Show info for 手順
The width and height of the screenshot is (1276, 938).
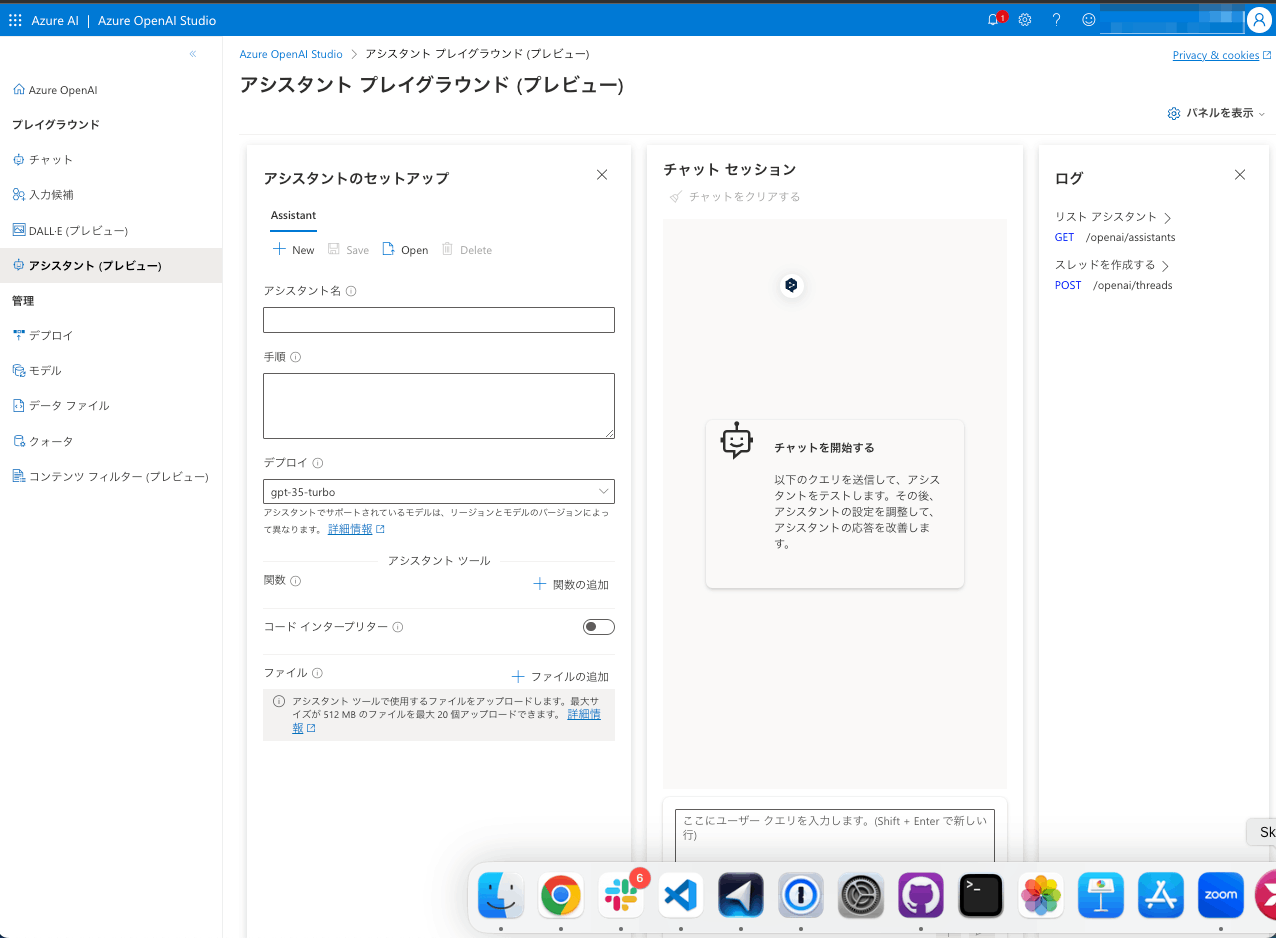(x=295, y=357)
